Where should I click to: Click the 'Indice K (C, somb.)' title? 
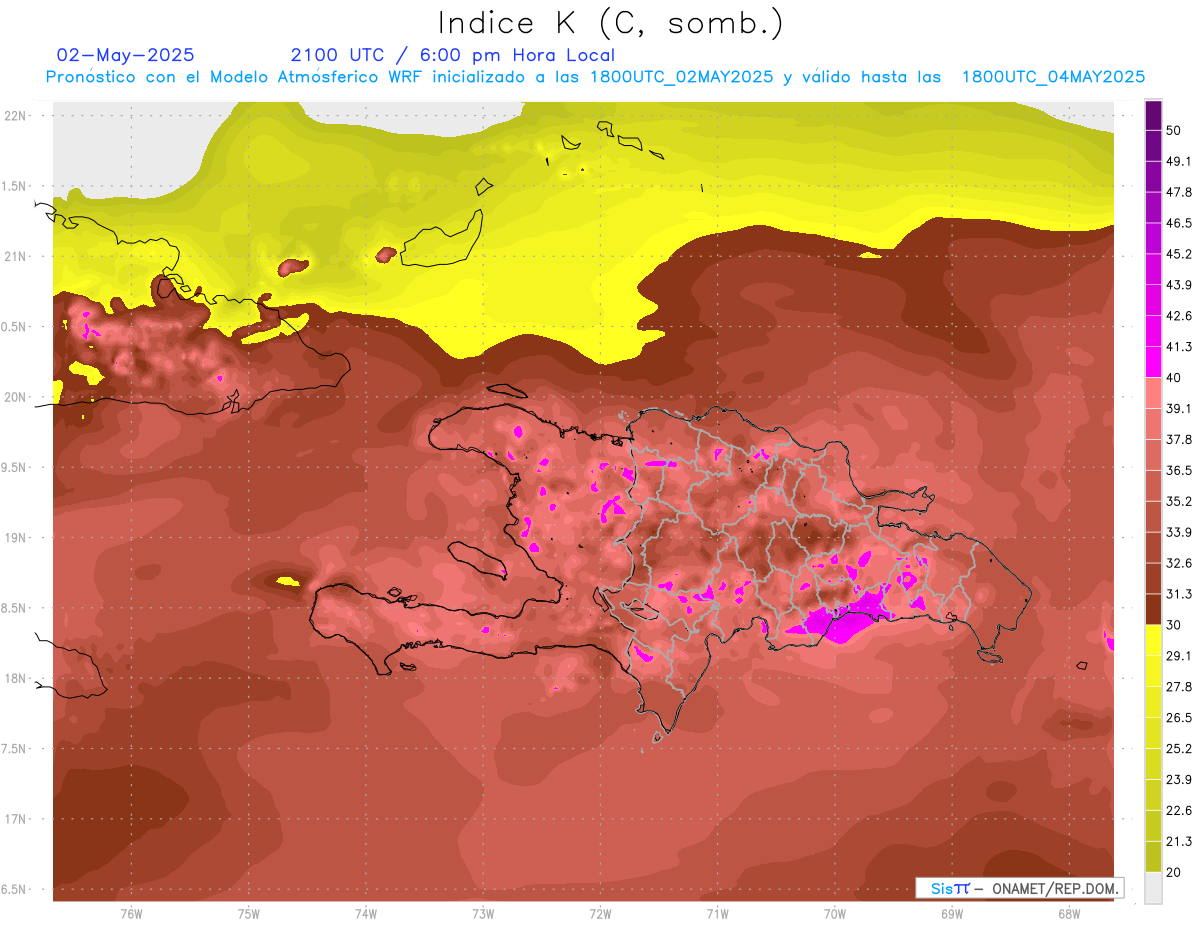click(611, 22)
